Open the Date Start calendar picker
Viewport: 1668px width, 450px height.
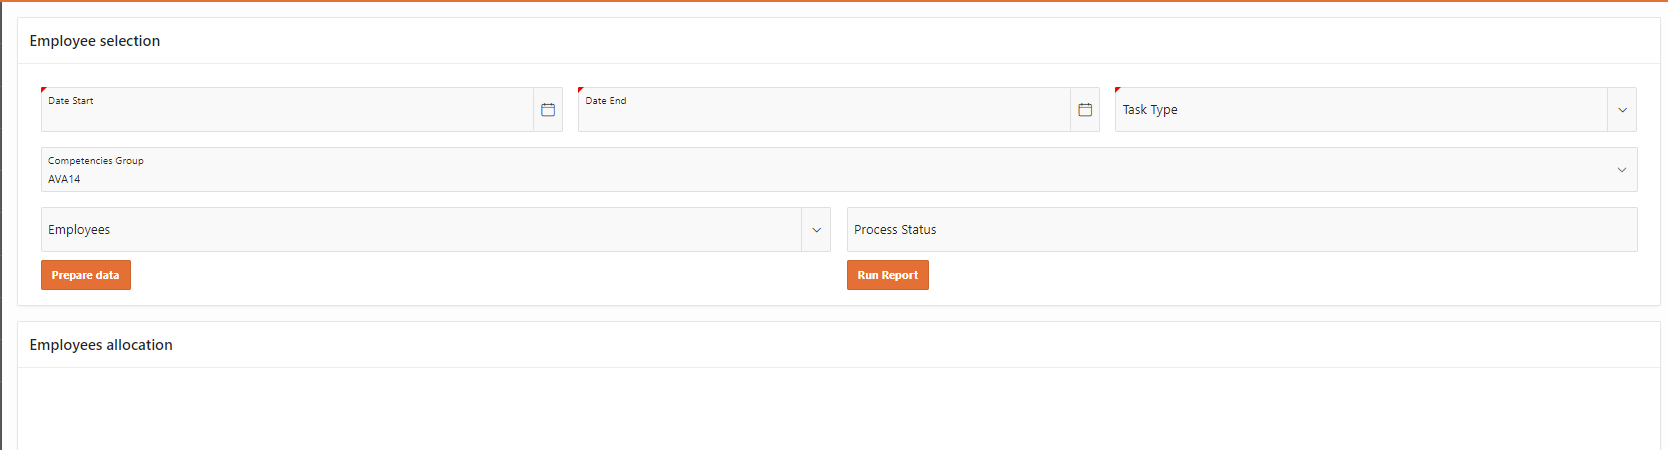[548, 110]
